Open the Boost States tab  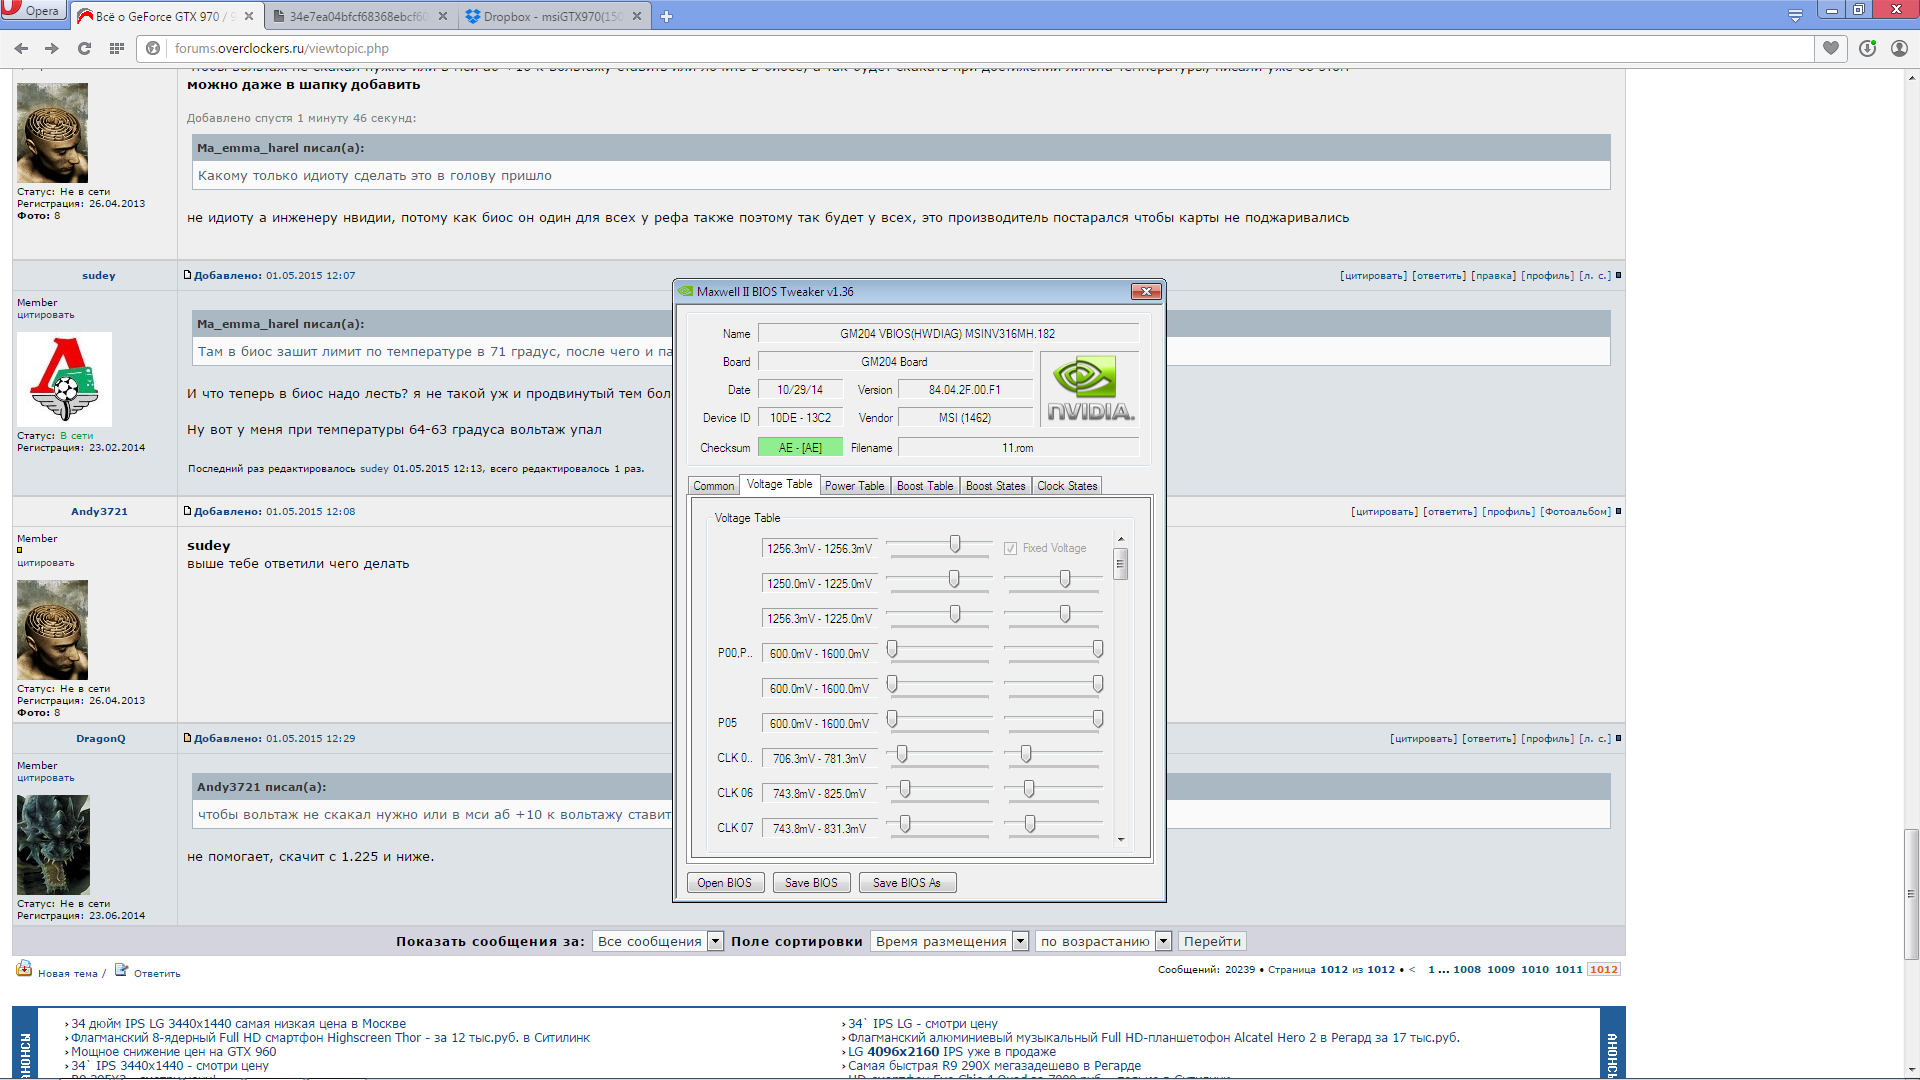995,486
